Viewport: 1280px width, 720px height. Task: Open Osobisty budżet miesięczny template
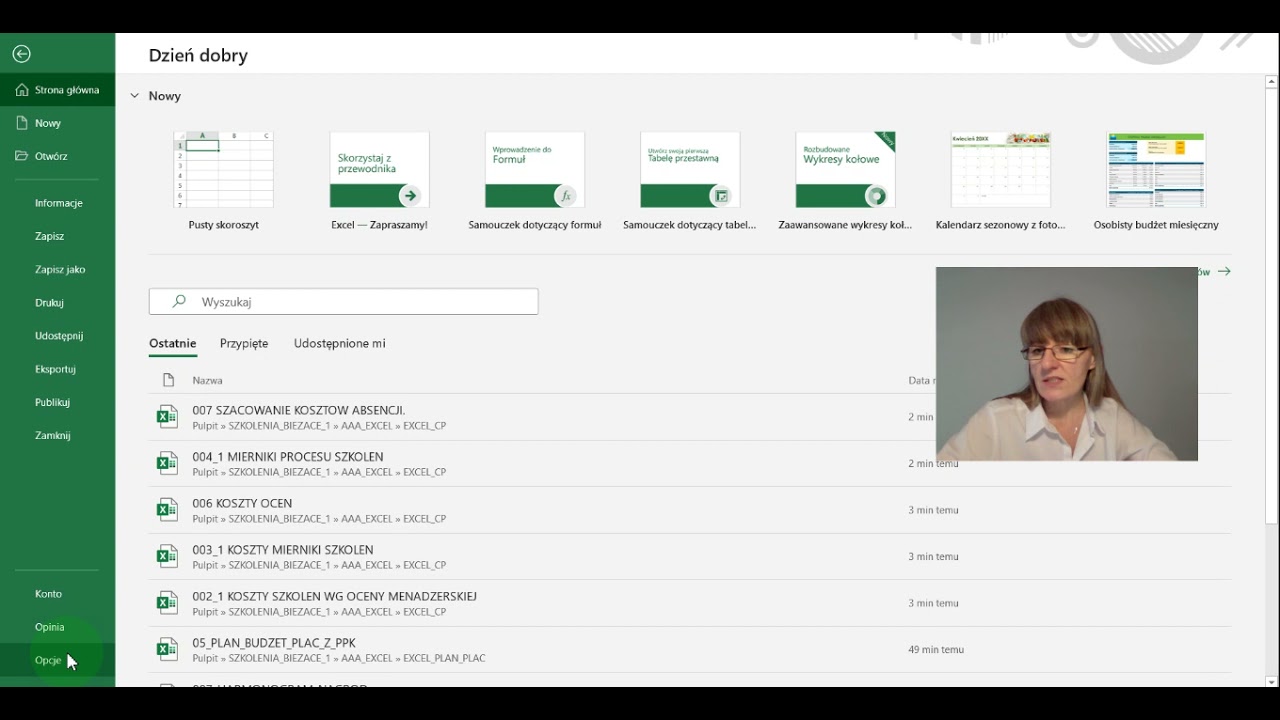click(x=1156, y=181)
